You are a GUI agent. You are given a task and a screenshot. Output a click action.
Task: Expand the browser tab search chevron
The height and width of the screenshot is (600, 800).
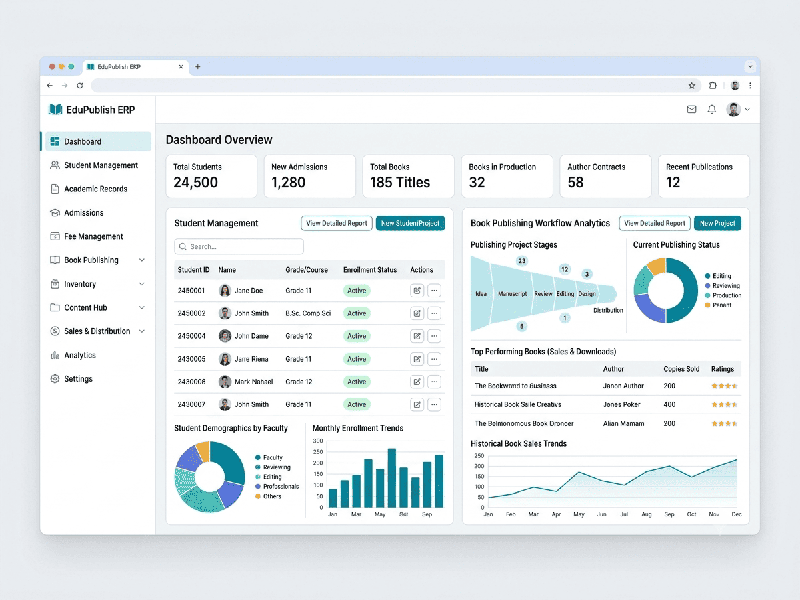coord(750,66)
